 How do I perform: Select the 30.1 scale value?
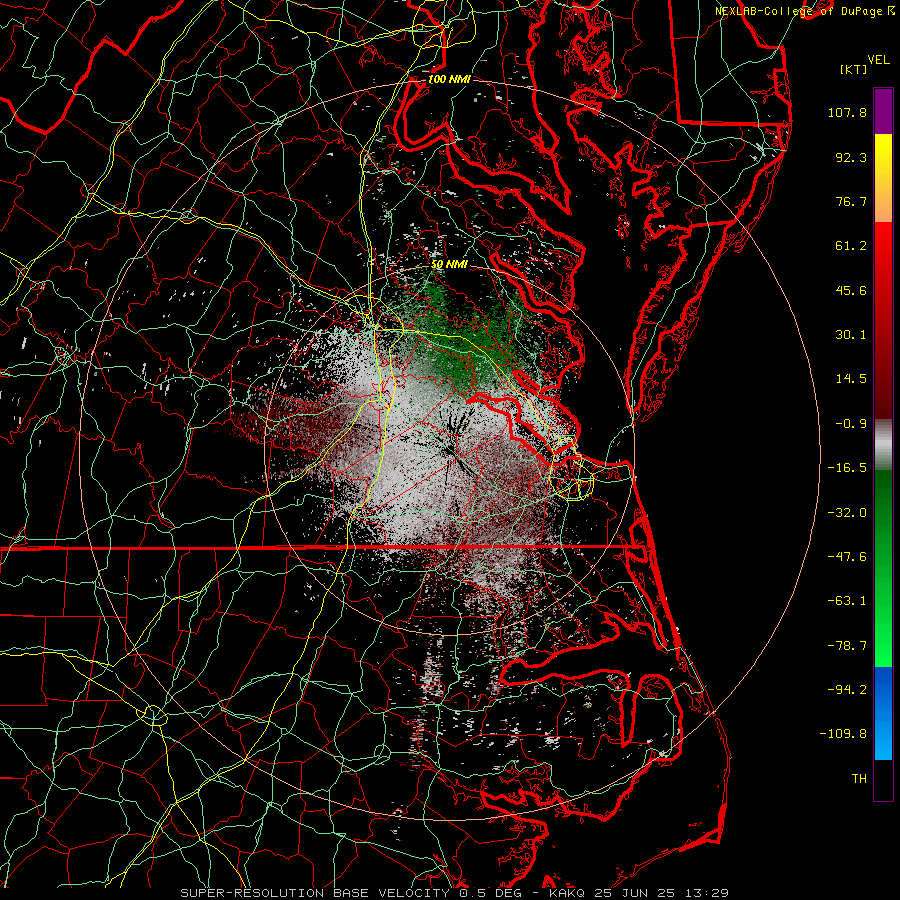pos(851,335)
